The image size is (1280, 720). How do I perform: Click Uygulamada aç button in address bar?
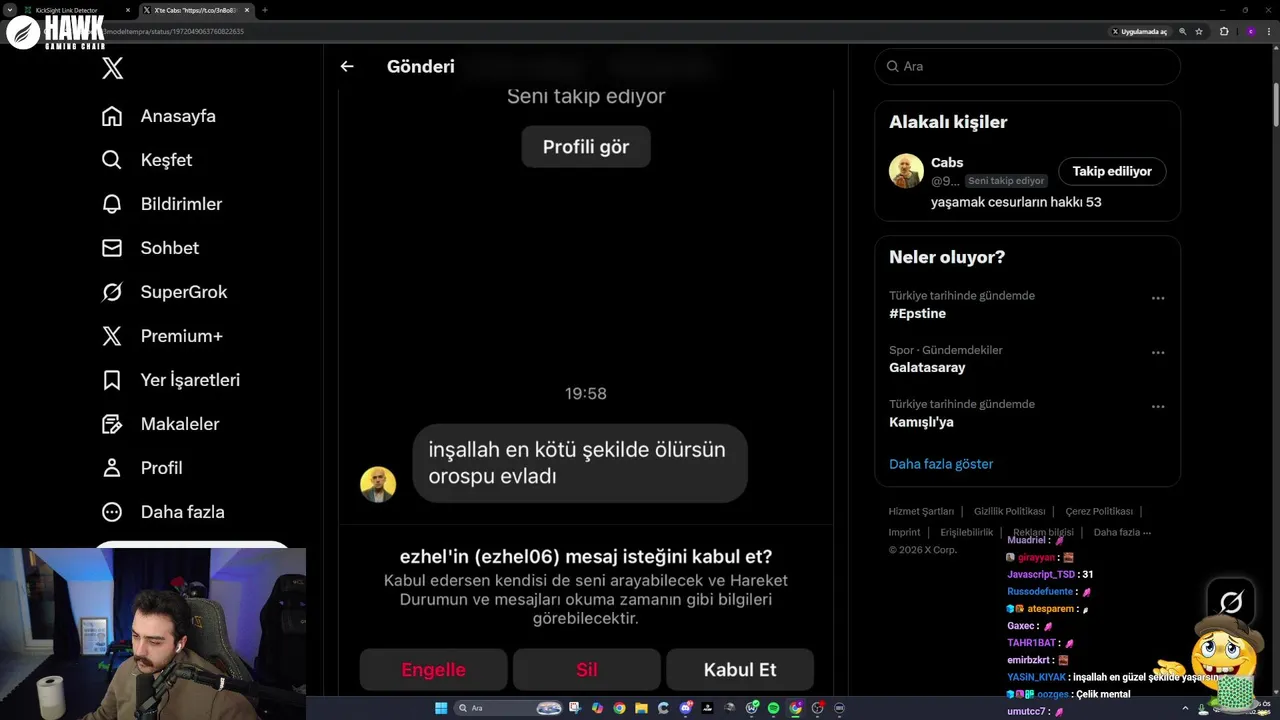[1139, 31]
